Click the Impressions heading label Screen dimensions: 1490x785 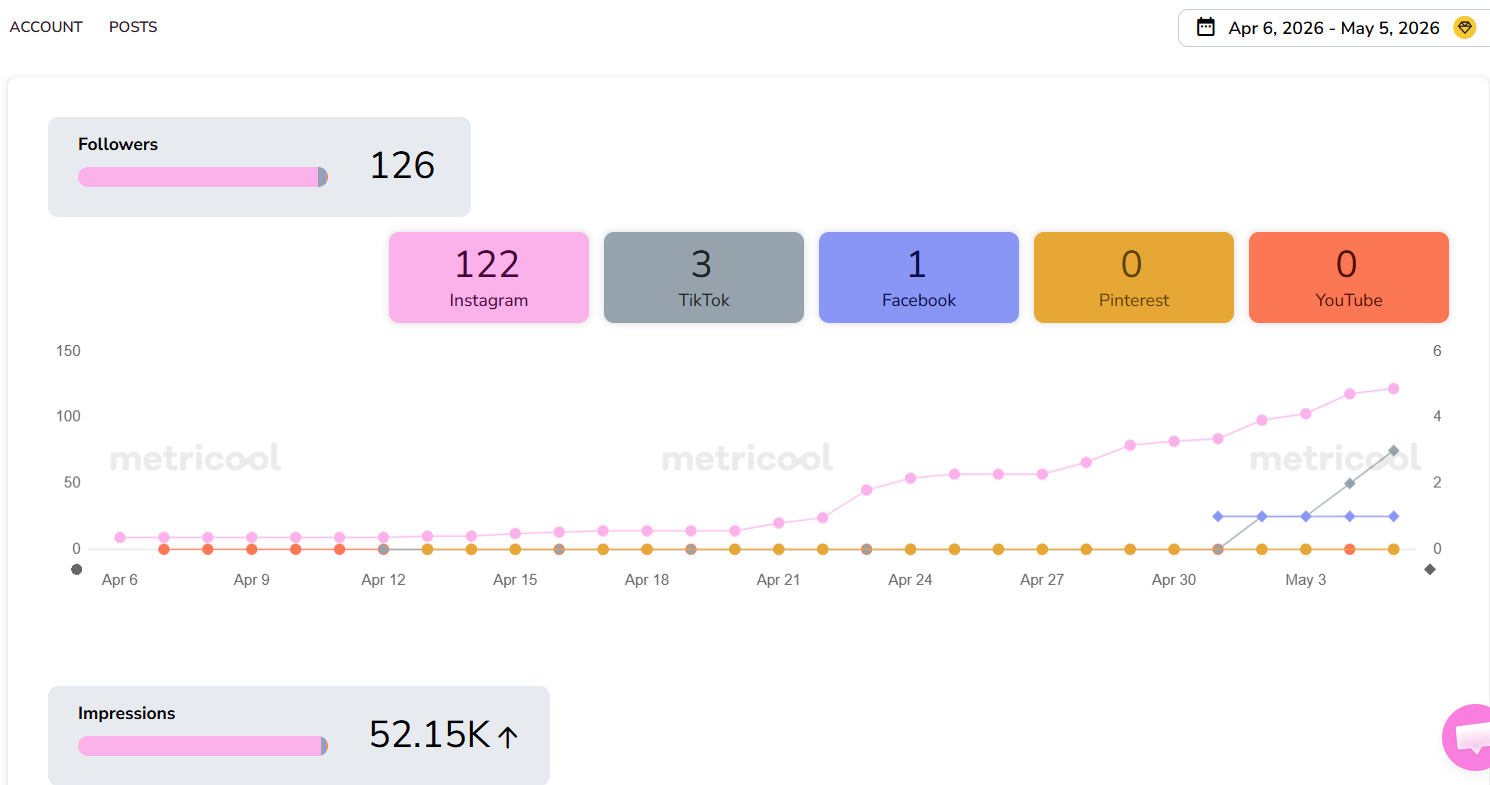(126, 713)
